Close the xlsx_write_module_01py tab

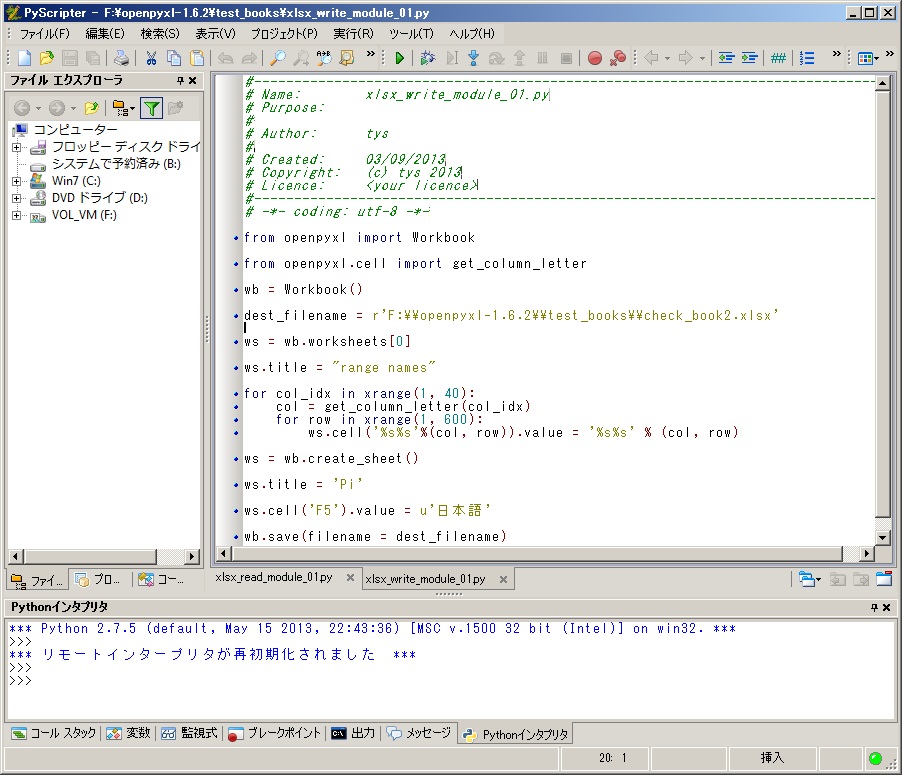point(502,579)
